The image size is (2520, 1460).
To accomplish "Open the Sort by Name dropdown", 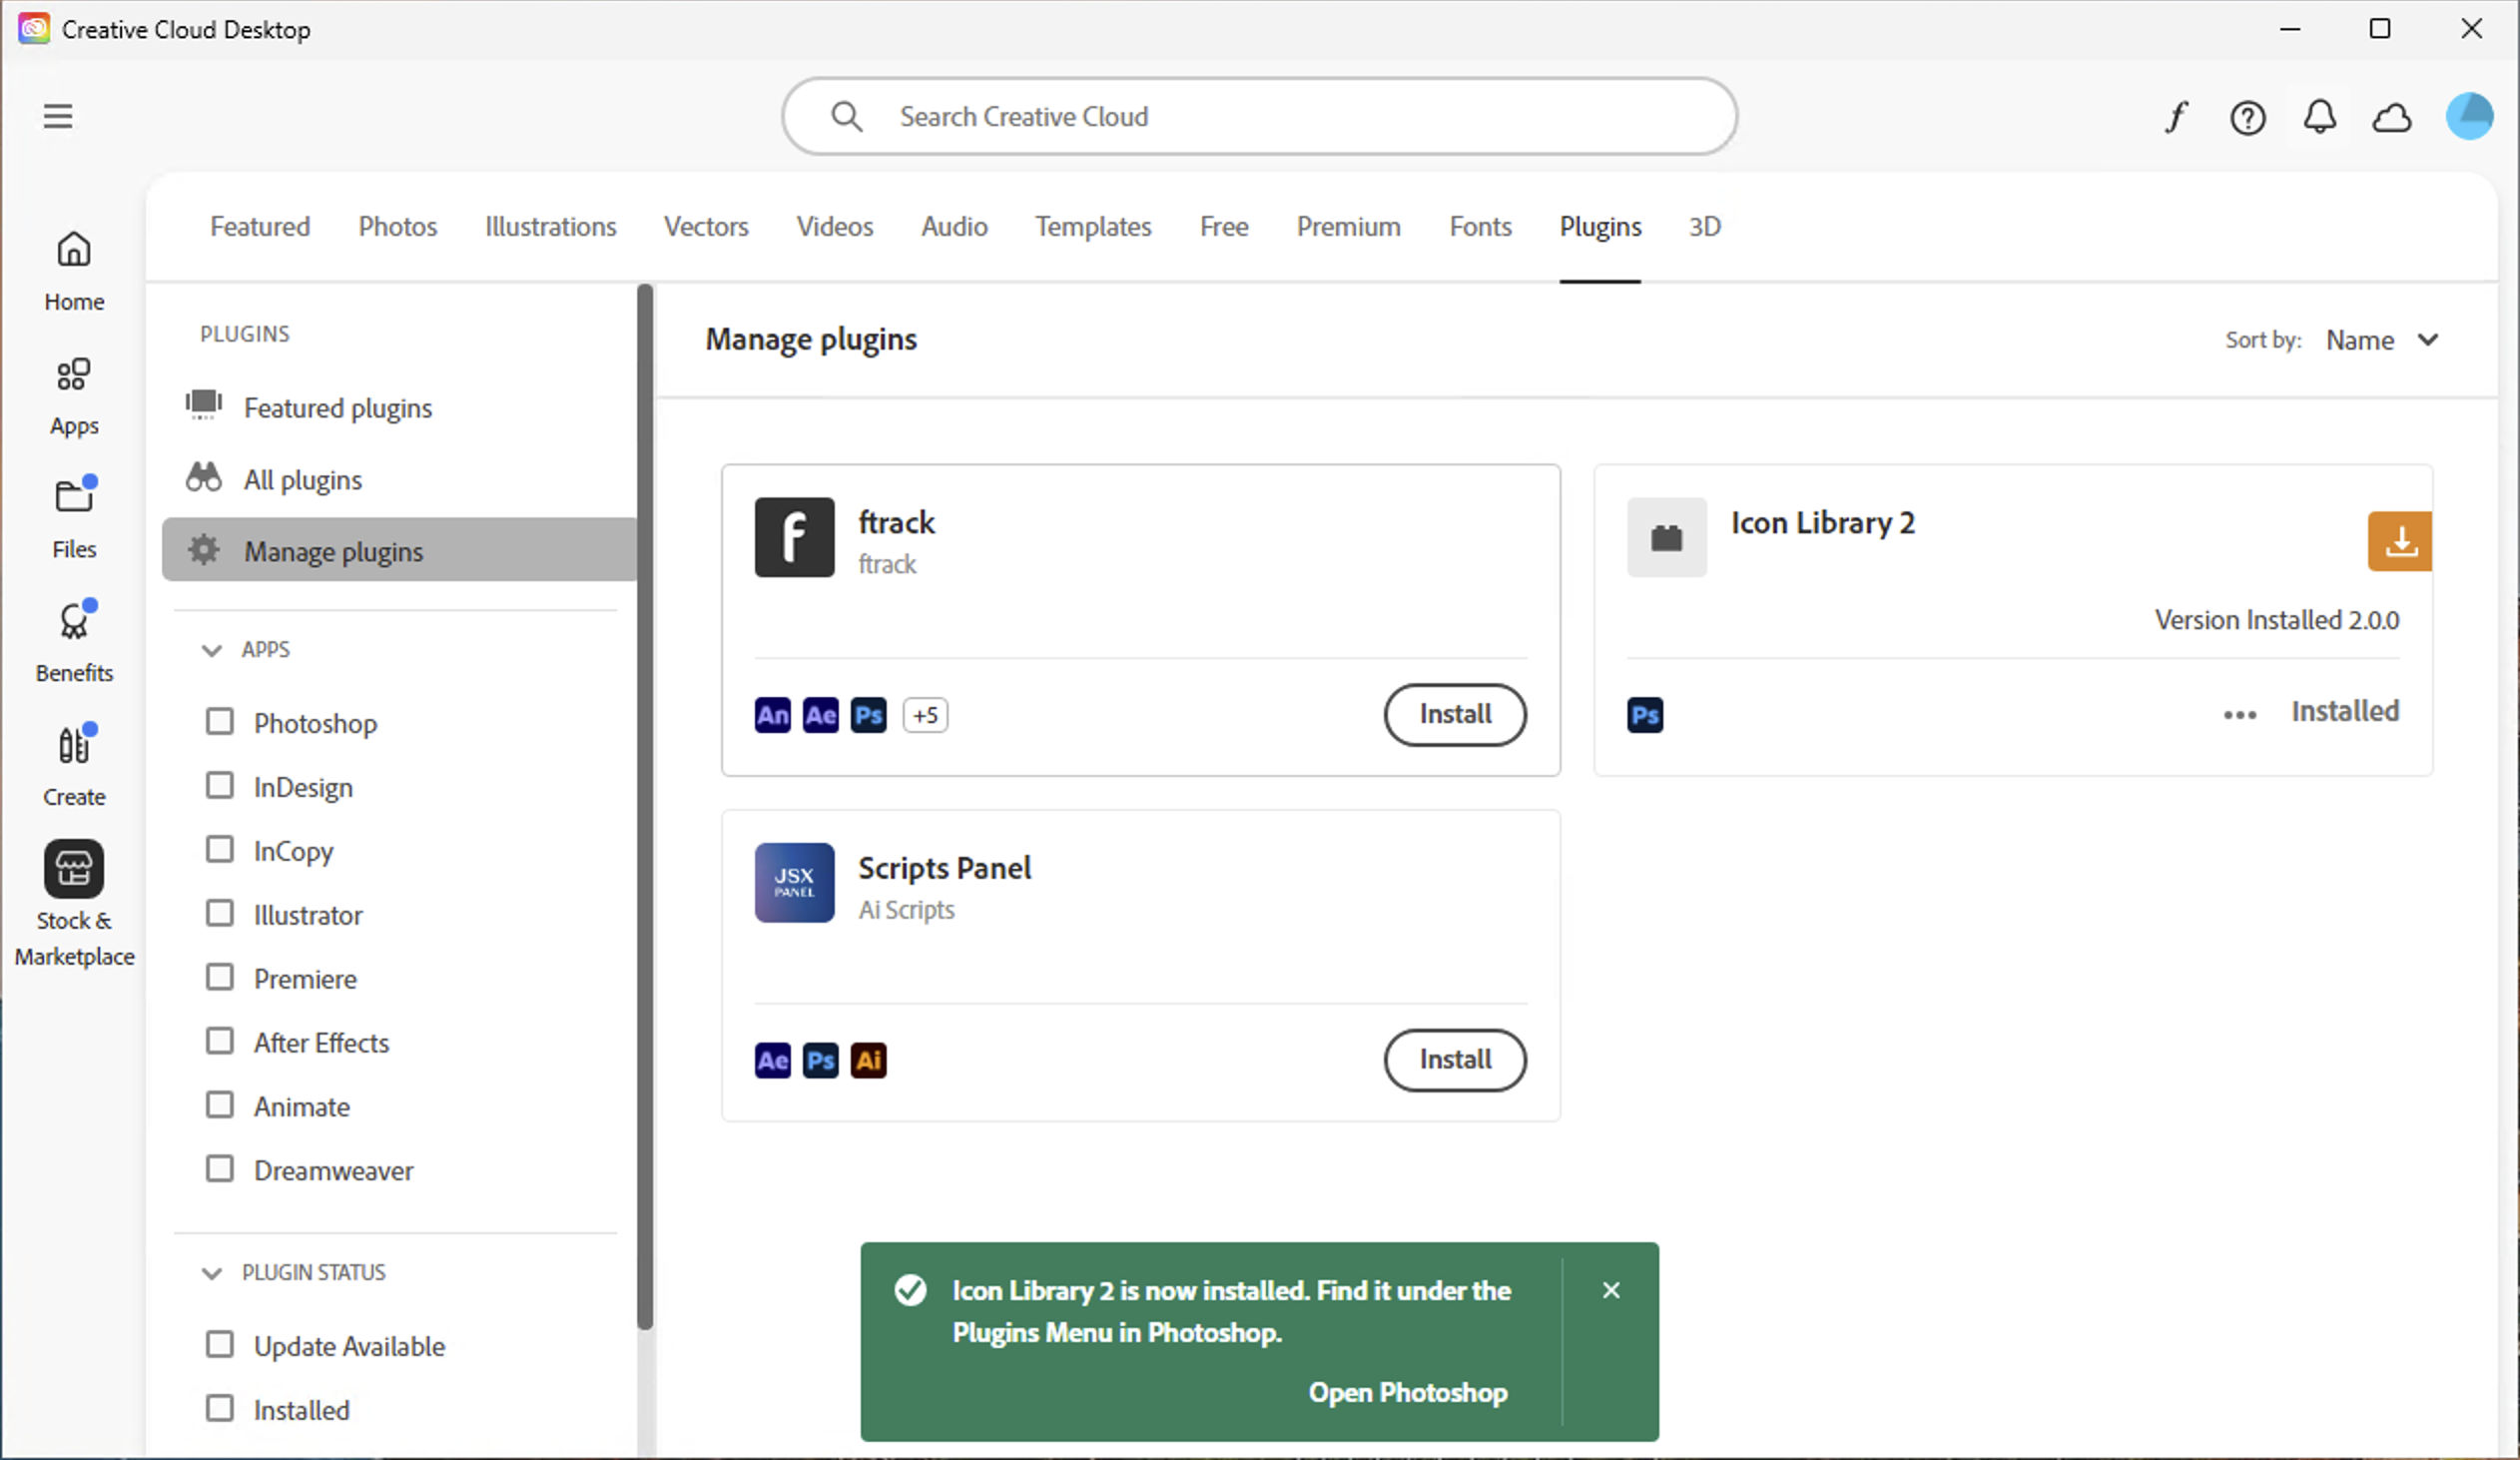I will click(2381, 340).
